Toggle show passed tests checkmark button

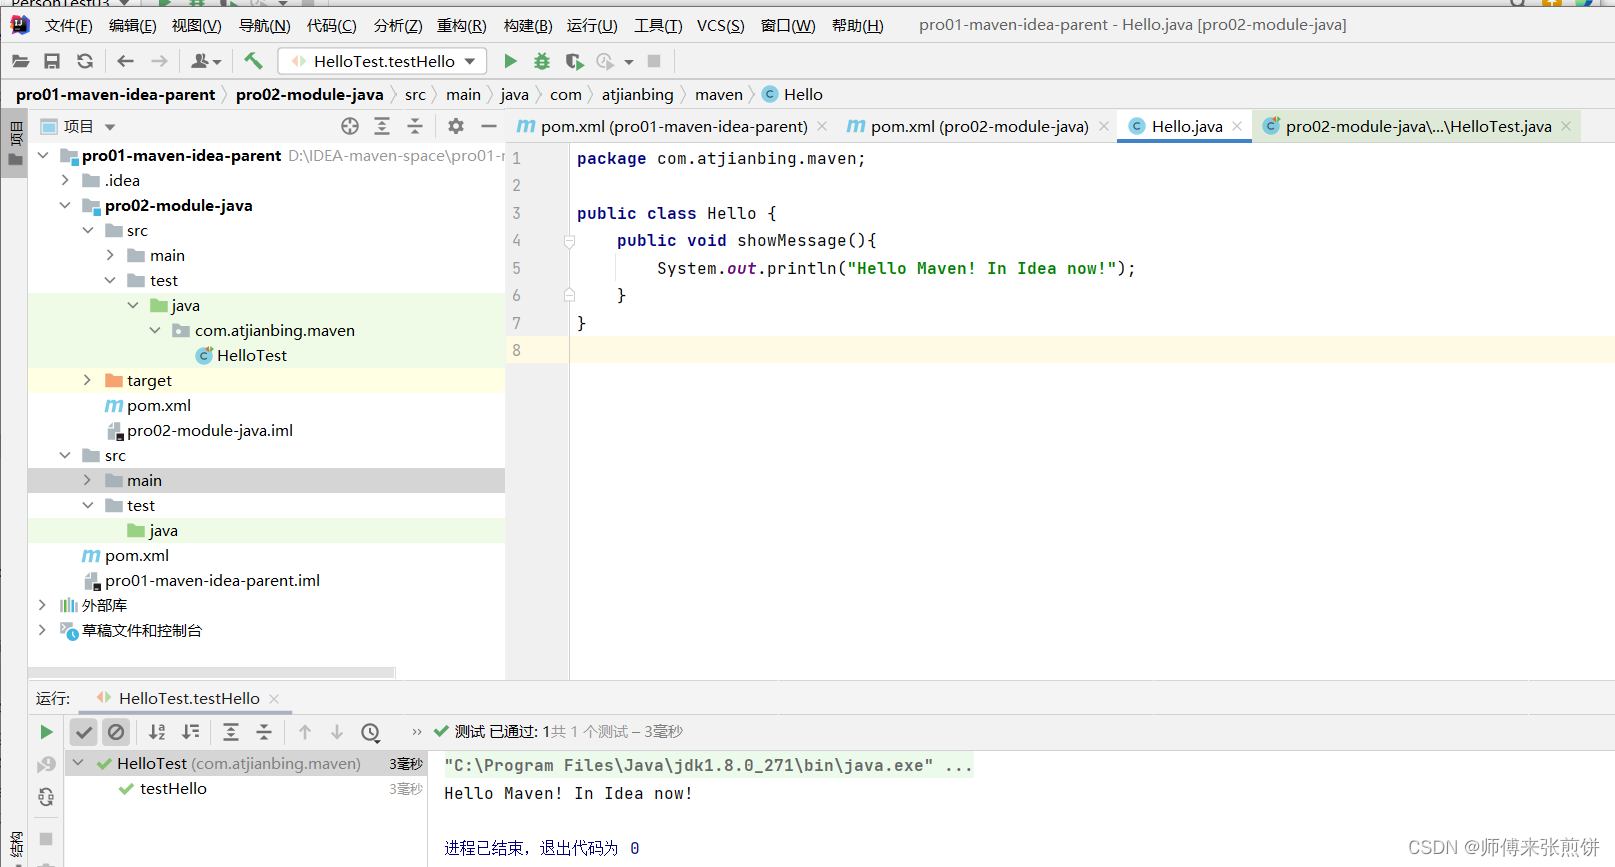[84, 732]
